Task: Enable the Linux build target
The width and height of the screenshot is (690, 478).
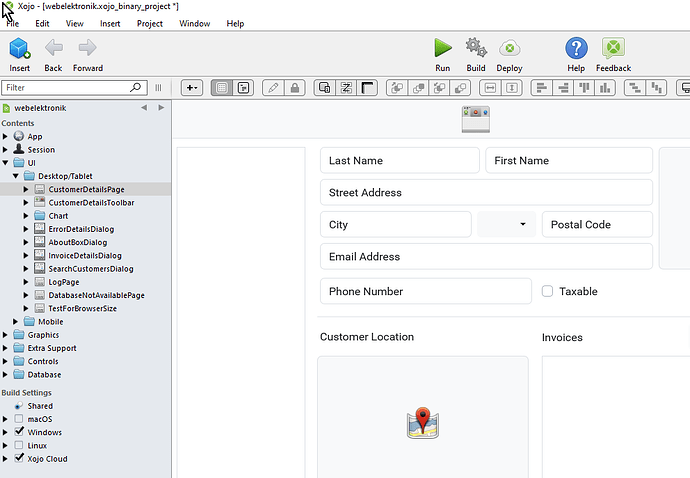Action: pos(19,445)
